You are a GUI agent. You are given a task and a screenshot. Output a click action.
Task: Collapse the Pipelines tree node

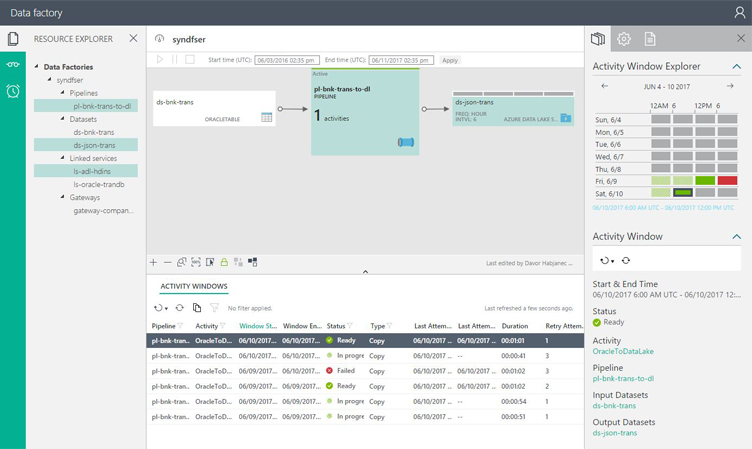tap(62, 92)
